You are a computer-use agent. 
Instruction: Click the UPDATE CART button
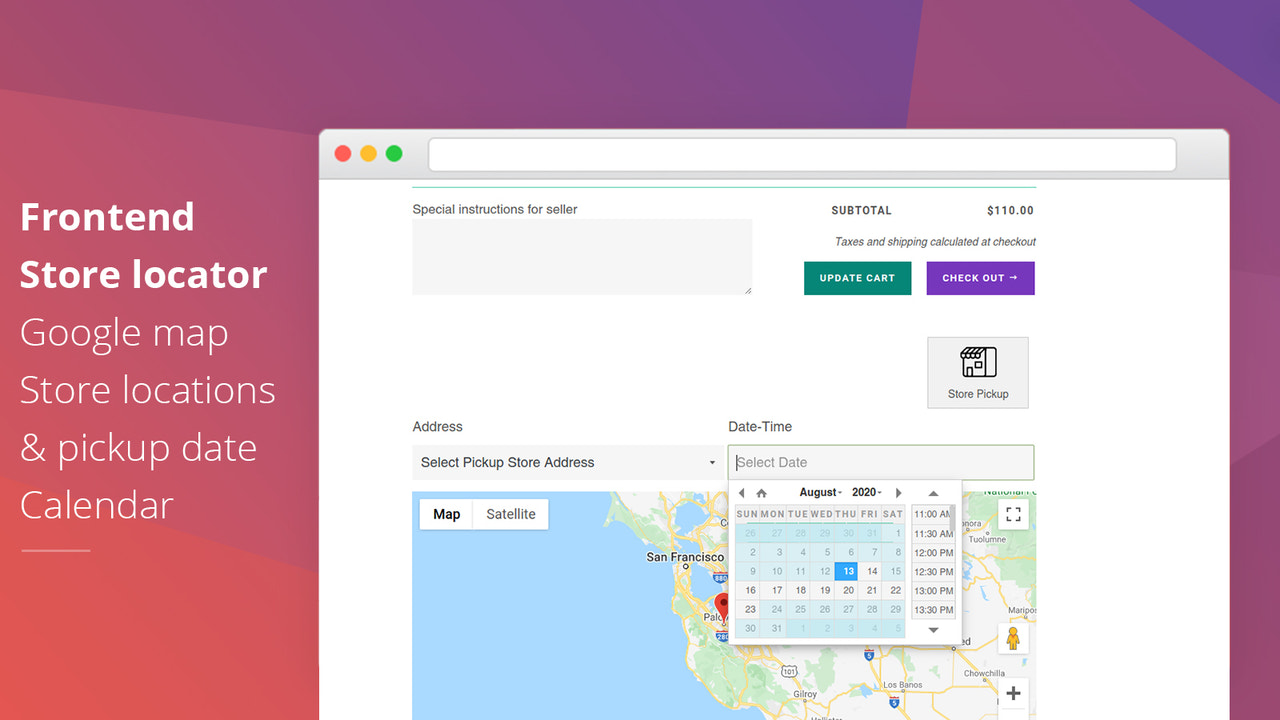coord(857,278)
